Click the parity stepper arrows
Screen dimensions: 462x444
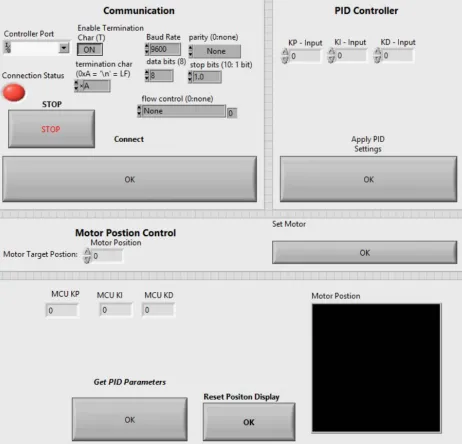tap(191, 51)
